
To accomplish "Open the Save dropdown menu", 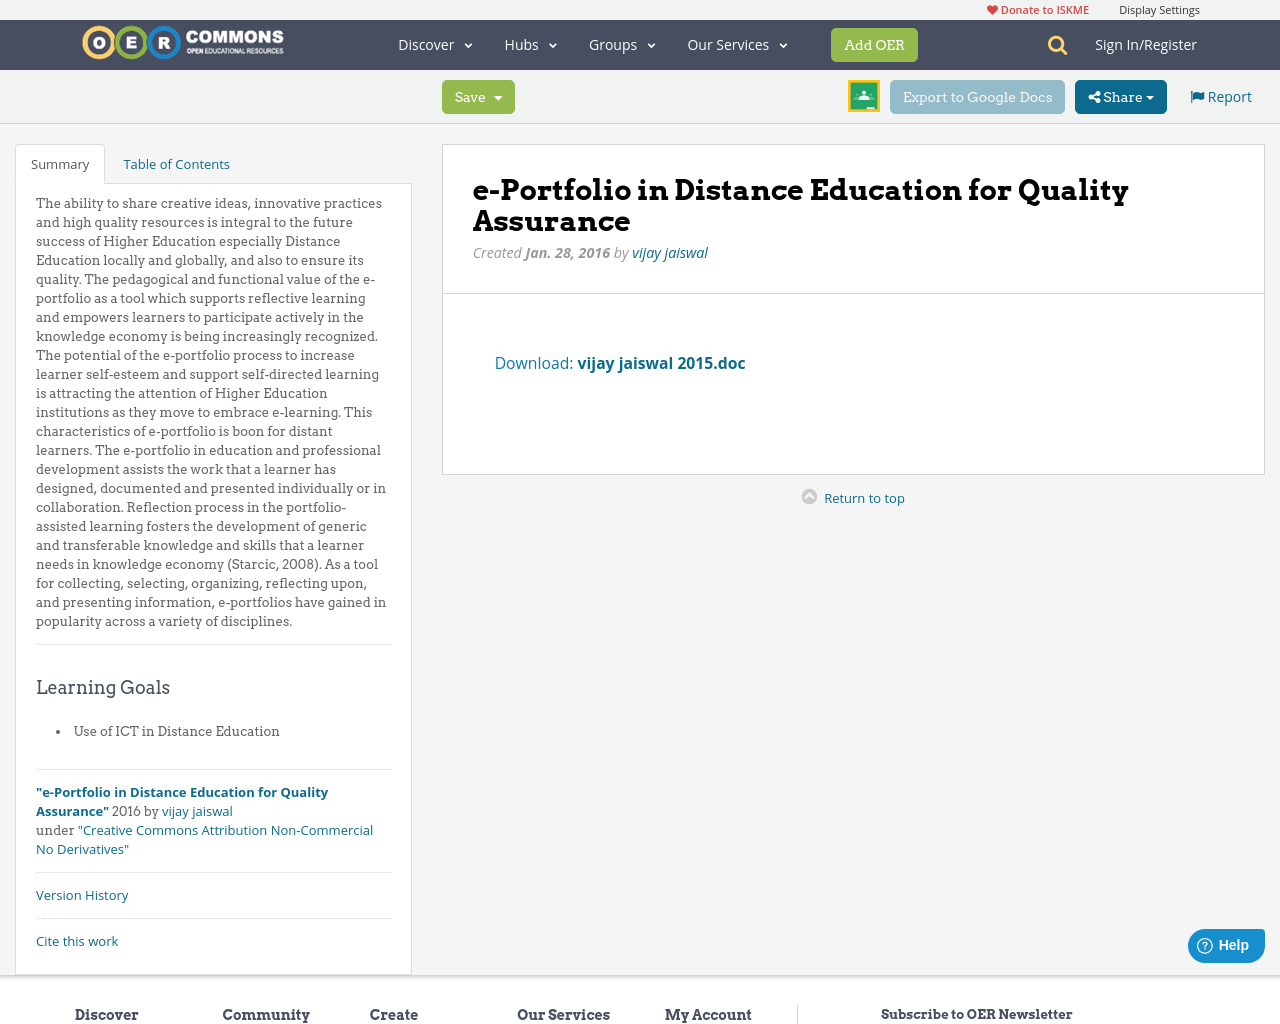I will coord(478,96).
